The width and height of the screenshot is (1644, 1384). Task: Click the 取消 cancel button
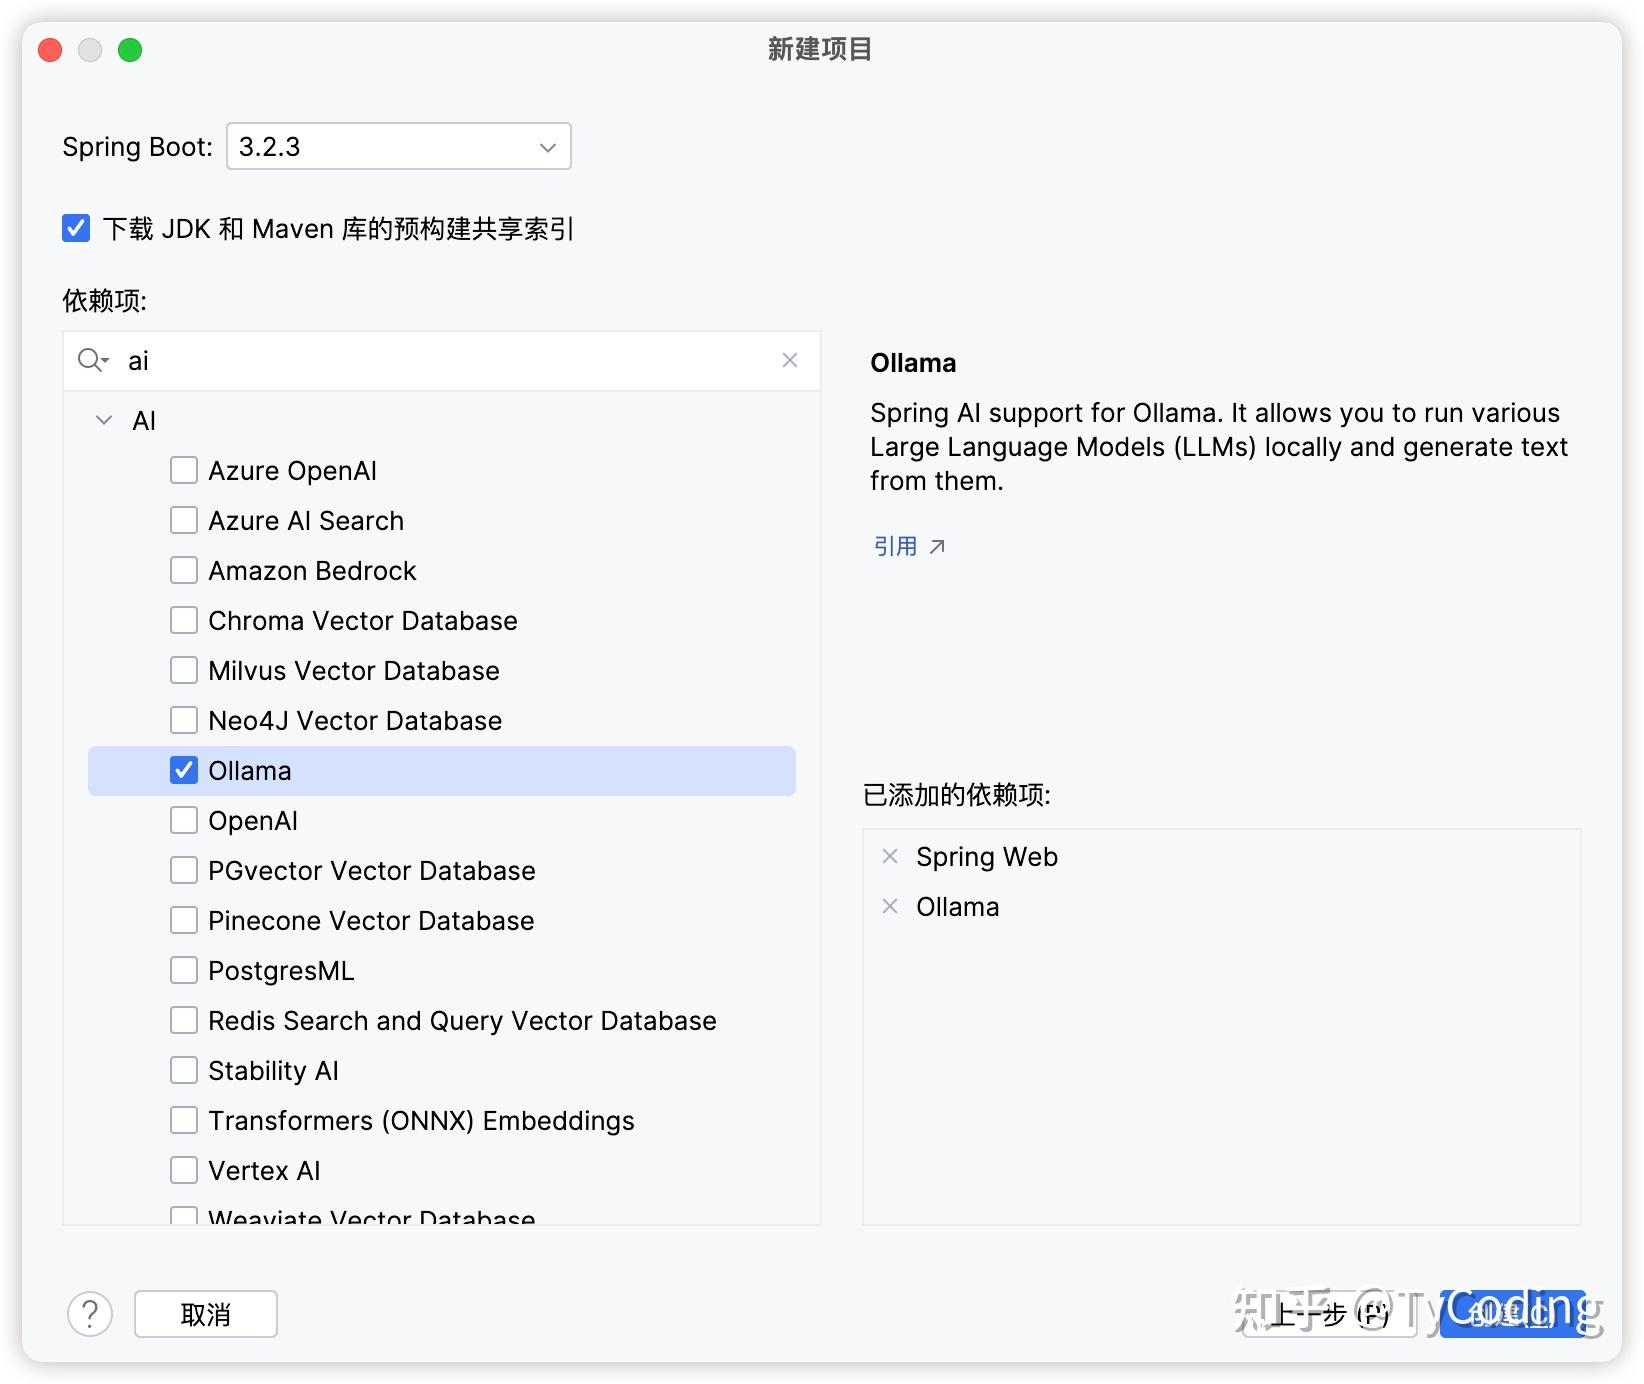pyautogui.click(x=205, y=1314)
